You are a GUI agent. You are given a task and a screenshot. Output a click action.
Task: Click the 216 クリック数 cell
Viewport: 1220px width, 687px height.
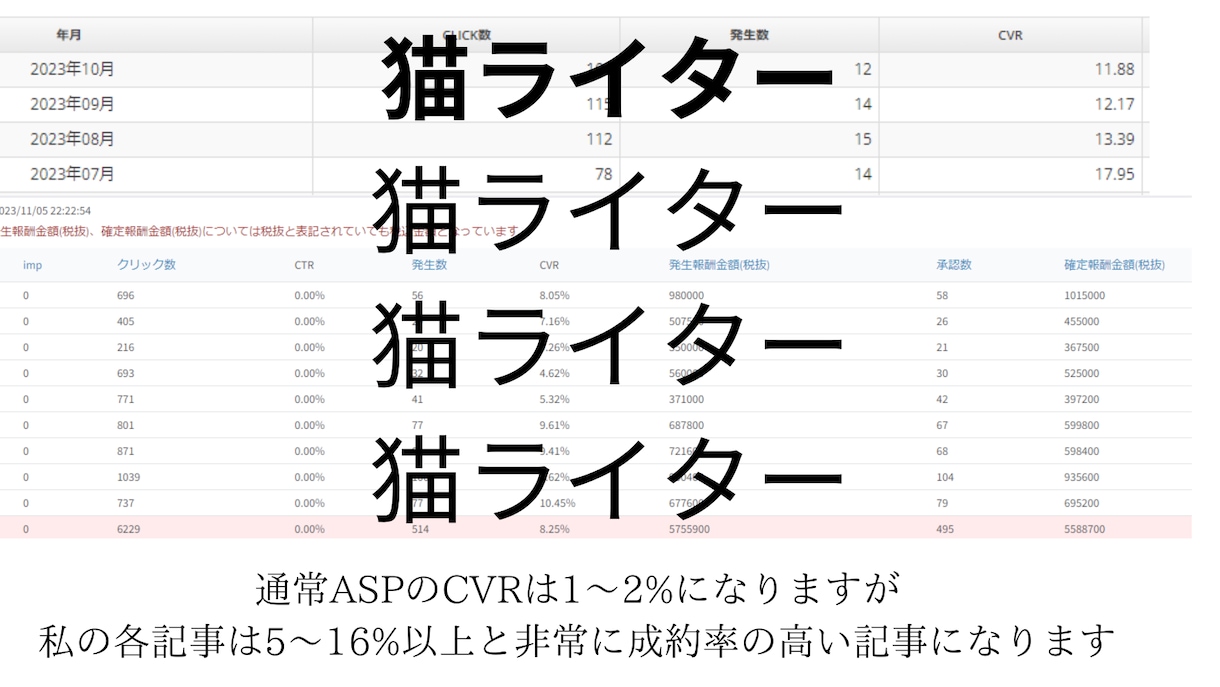(125, 348)
